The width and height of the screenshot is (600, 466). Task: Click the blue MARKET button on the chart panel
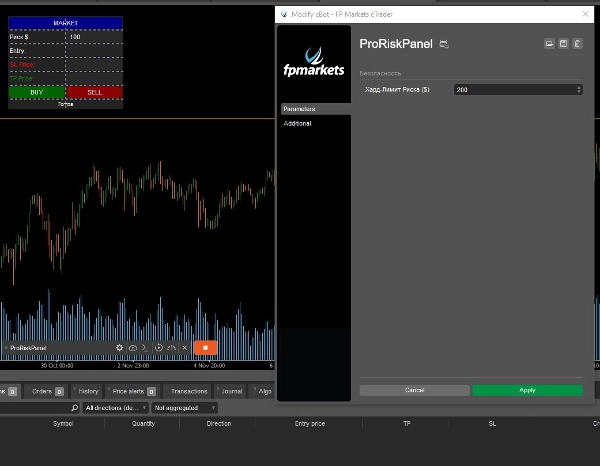point(65,23)
